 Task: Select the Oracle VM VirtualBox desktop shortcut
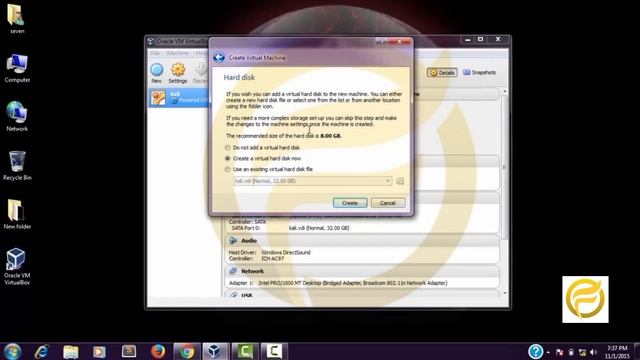pyautogui.click(x=17, y=266)
